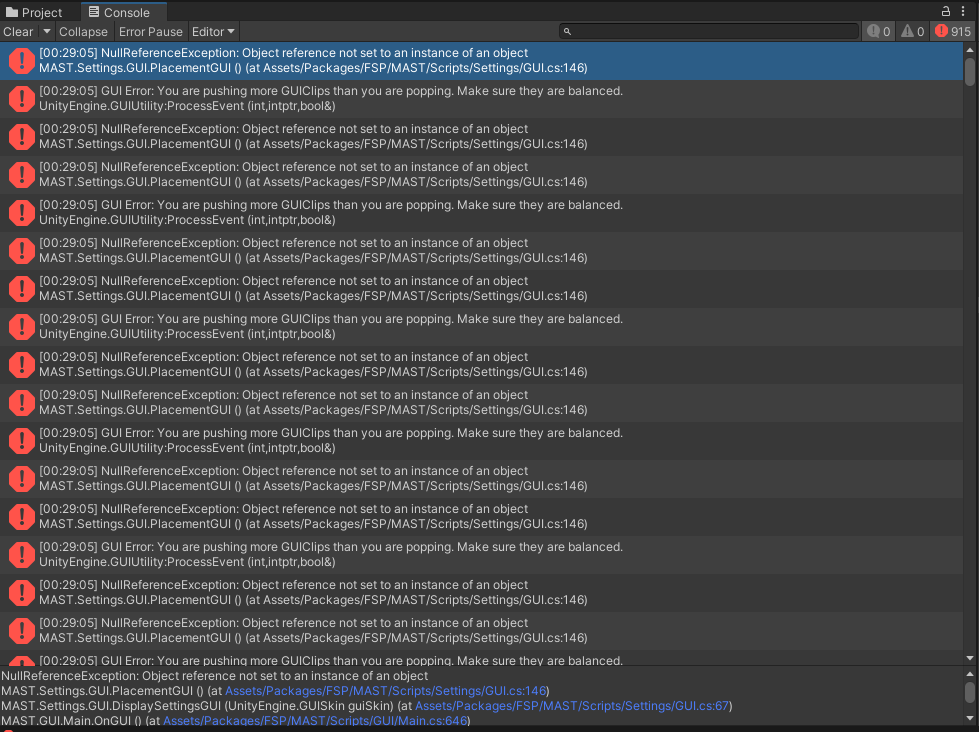Click the console search field

coord(709,31)
